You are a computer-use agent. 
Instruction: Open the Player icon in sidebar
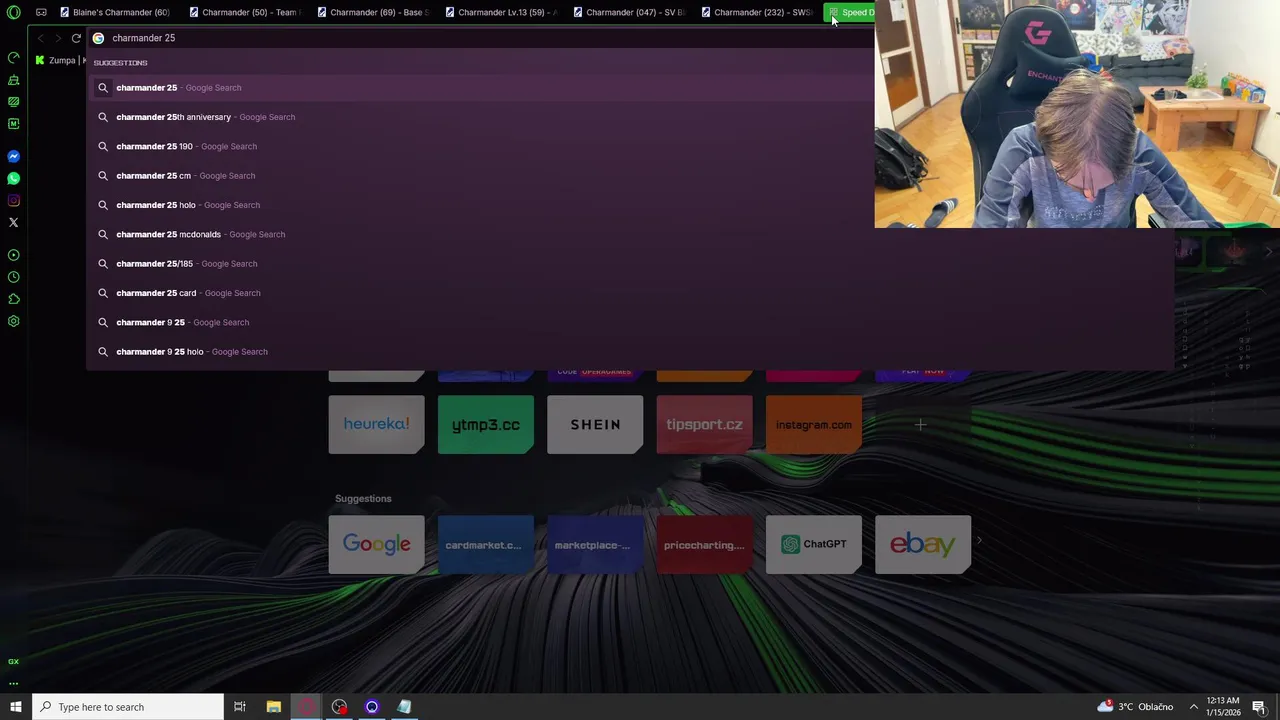(13, 255)
